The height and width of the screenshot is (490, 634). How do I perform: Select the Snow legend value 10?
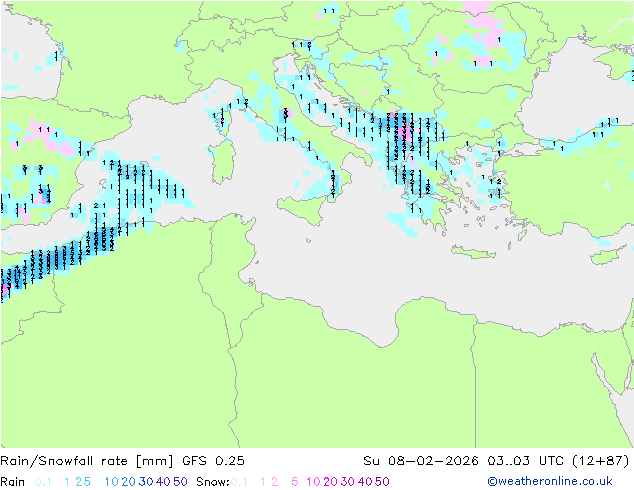[313, 482]
